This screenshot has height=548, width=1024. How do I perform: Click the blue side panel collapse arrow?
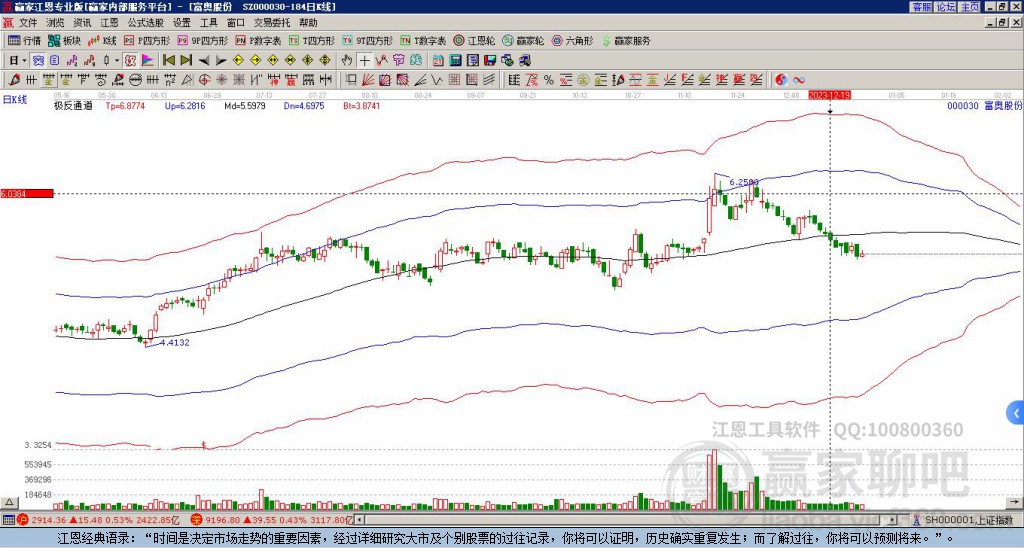1016,413
